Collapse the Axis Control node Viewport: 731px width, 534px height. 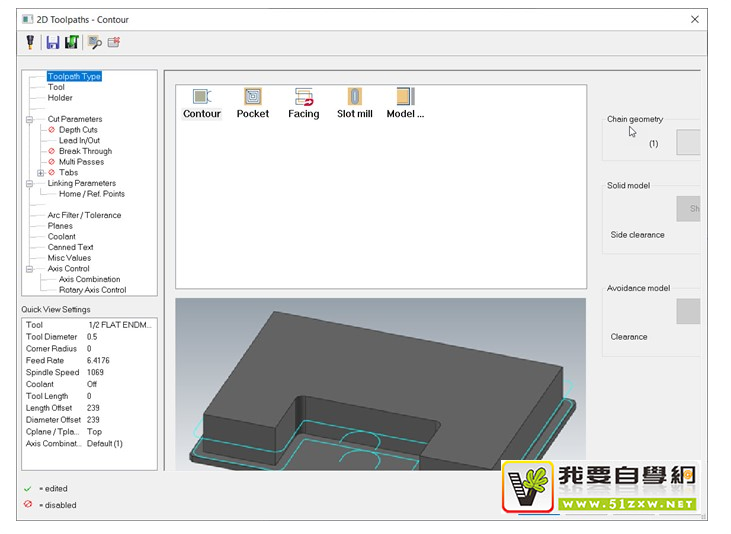29,269
